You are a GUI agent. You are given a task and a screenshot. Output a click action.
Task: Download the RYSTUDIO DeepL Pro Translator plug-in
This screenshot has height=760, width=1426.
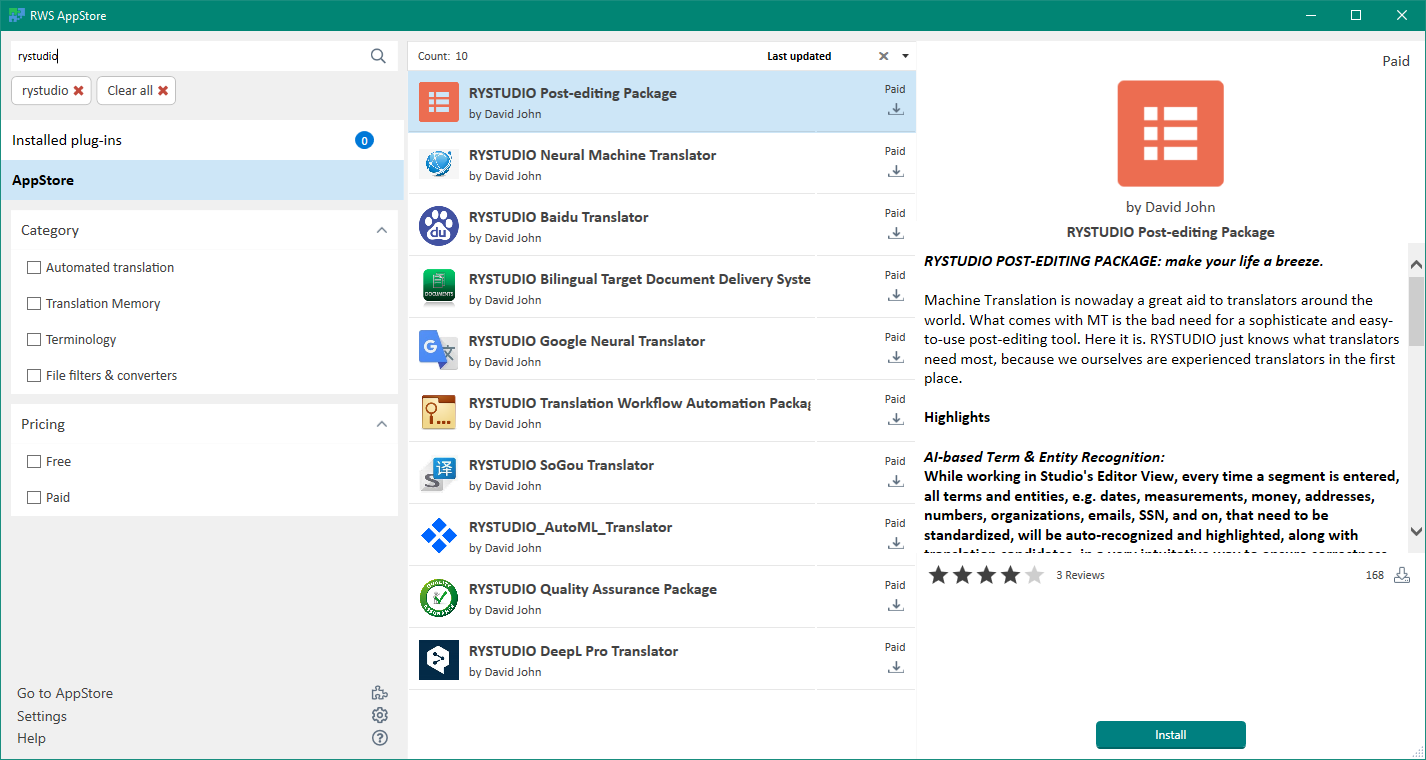pyautogui.click(x=896, y=667)
